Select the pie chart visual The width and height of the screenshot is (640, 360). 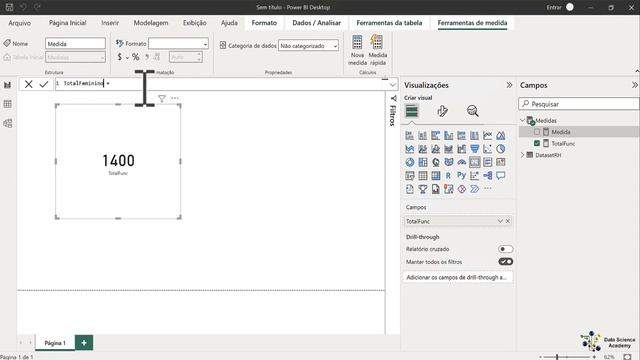pos(500,149)
